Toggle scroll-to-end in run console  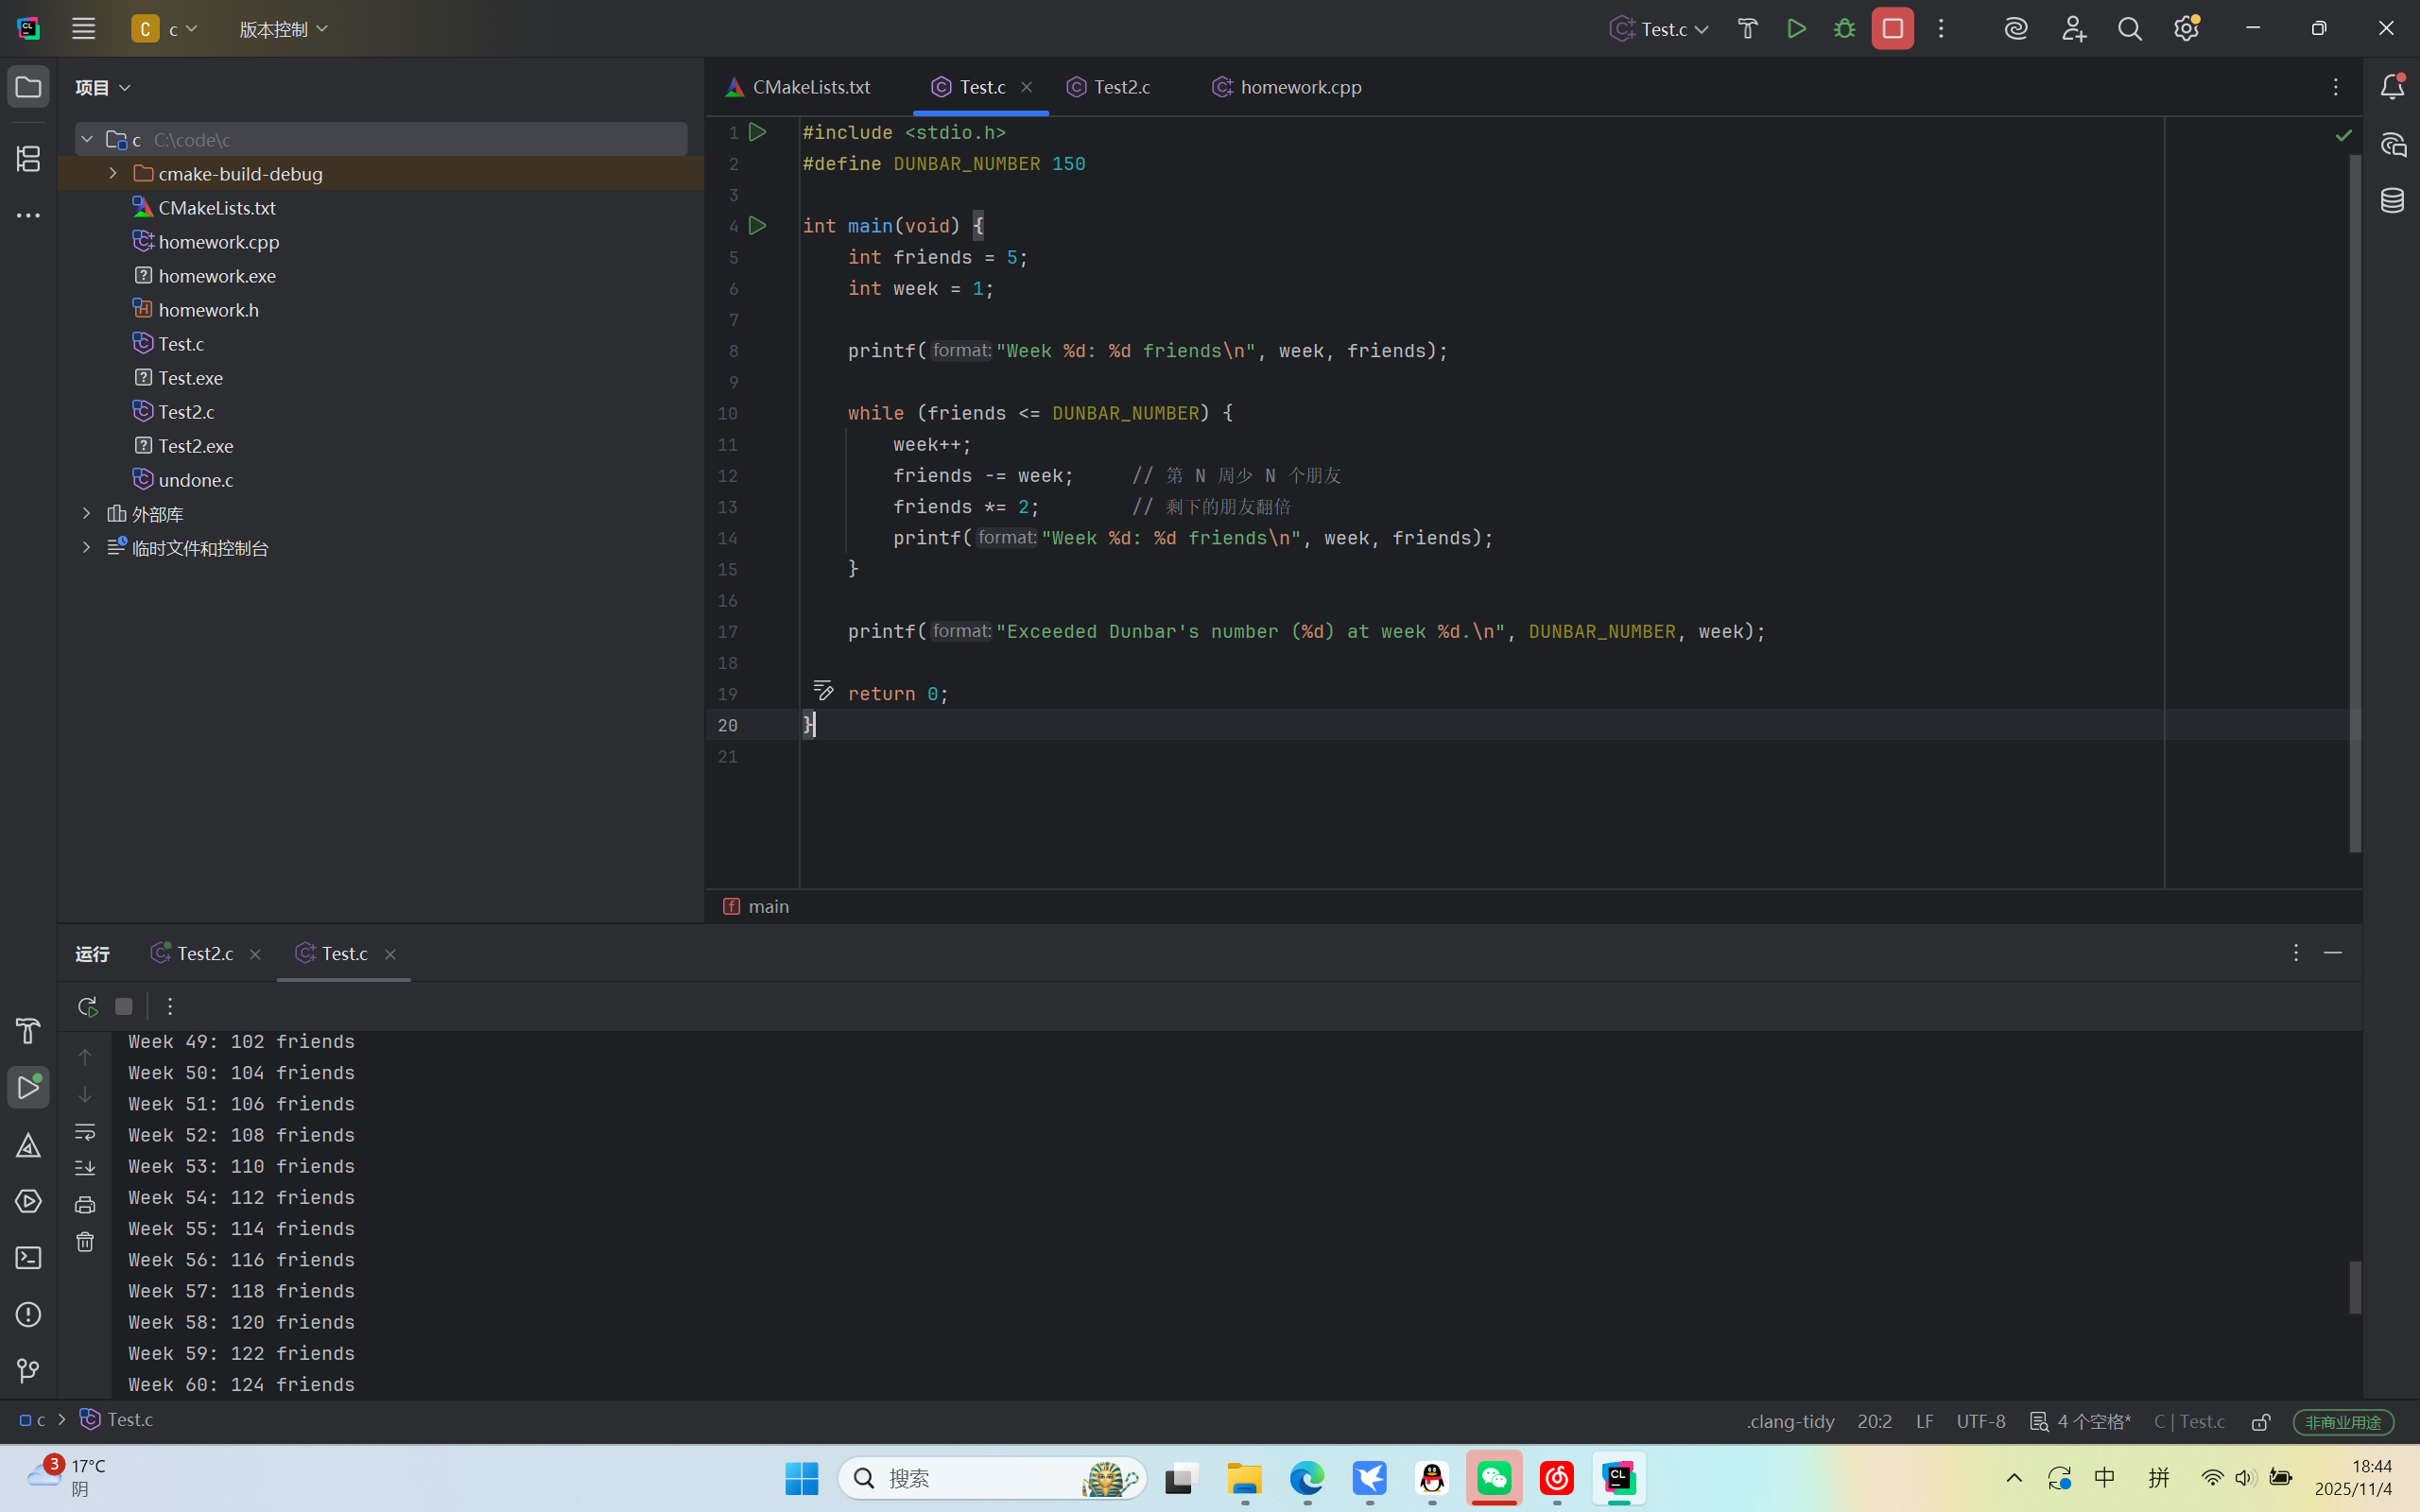pos(85,1168)
